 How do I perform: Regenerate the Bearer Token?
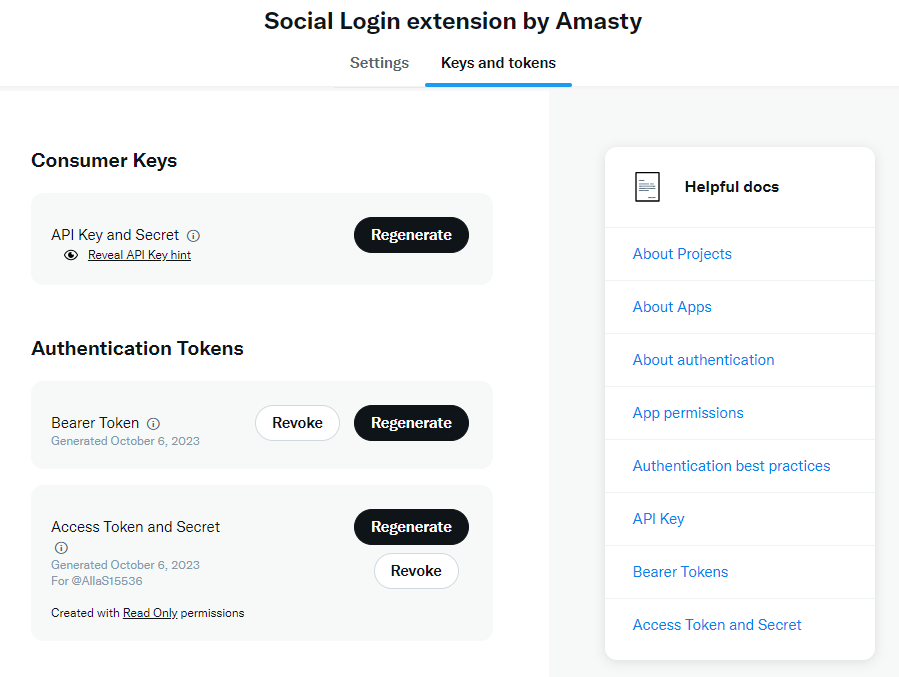[411, 423]
